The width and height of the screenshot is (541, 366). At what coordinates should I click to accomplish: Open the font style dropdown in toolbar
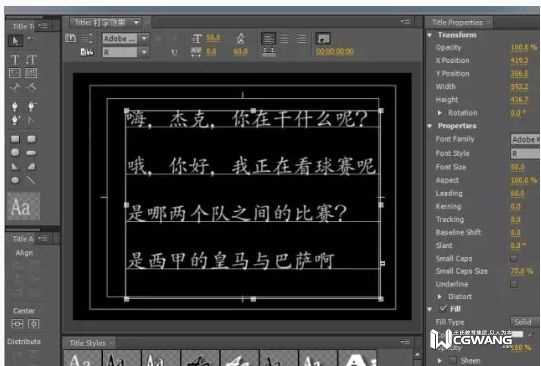click(144, 52)
